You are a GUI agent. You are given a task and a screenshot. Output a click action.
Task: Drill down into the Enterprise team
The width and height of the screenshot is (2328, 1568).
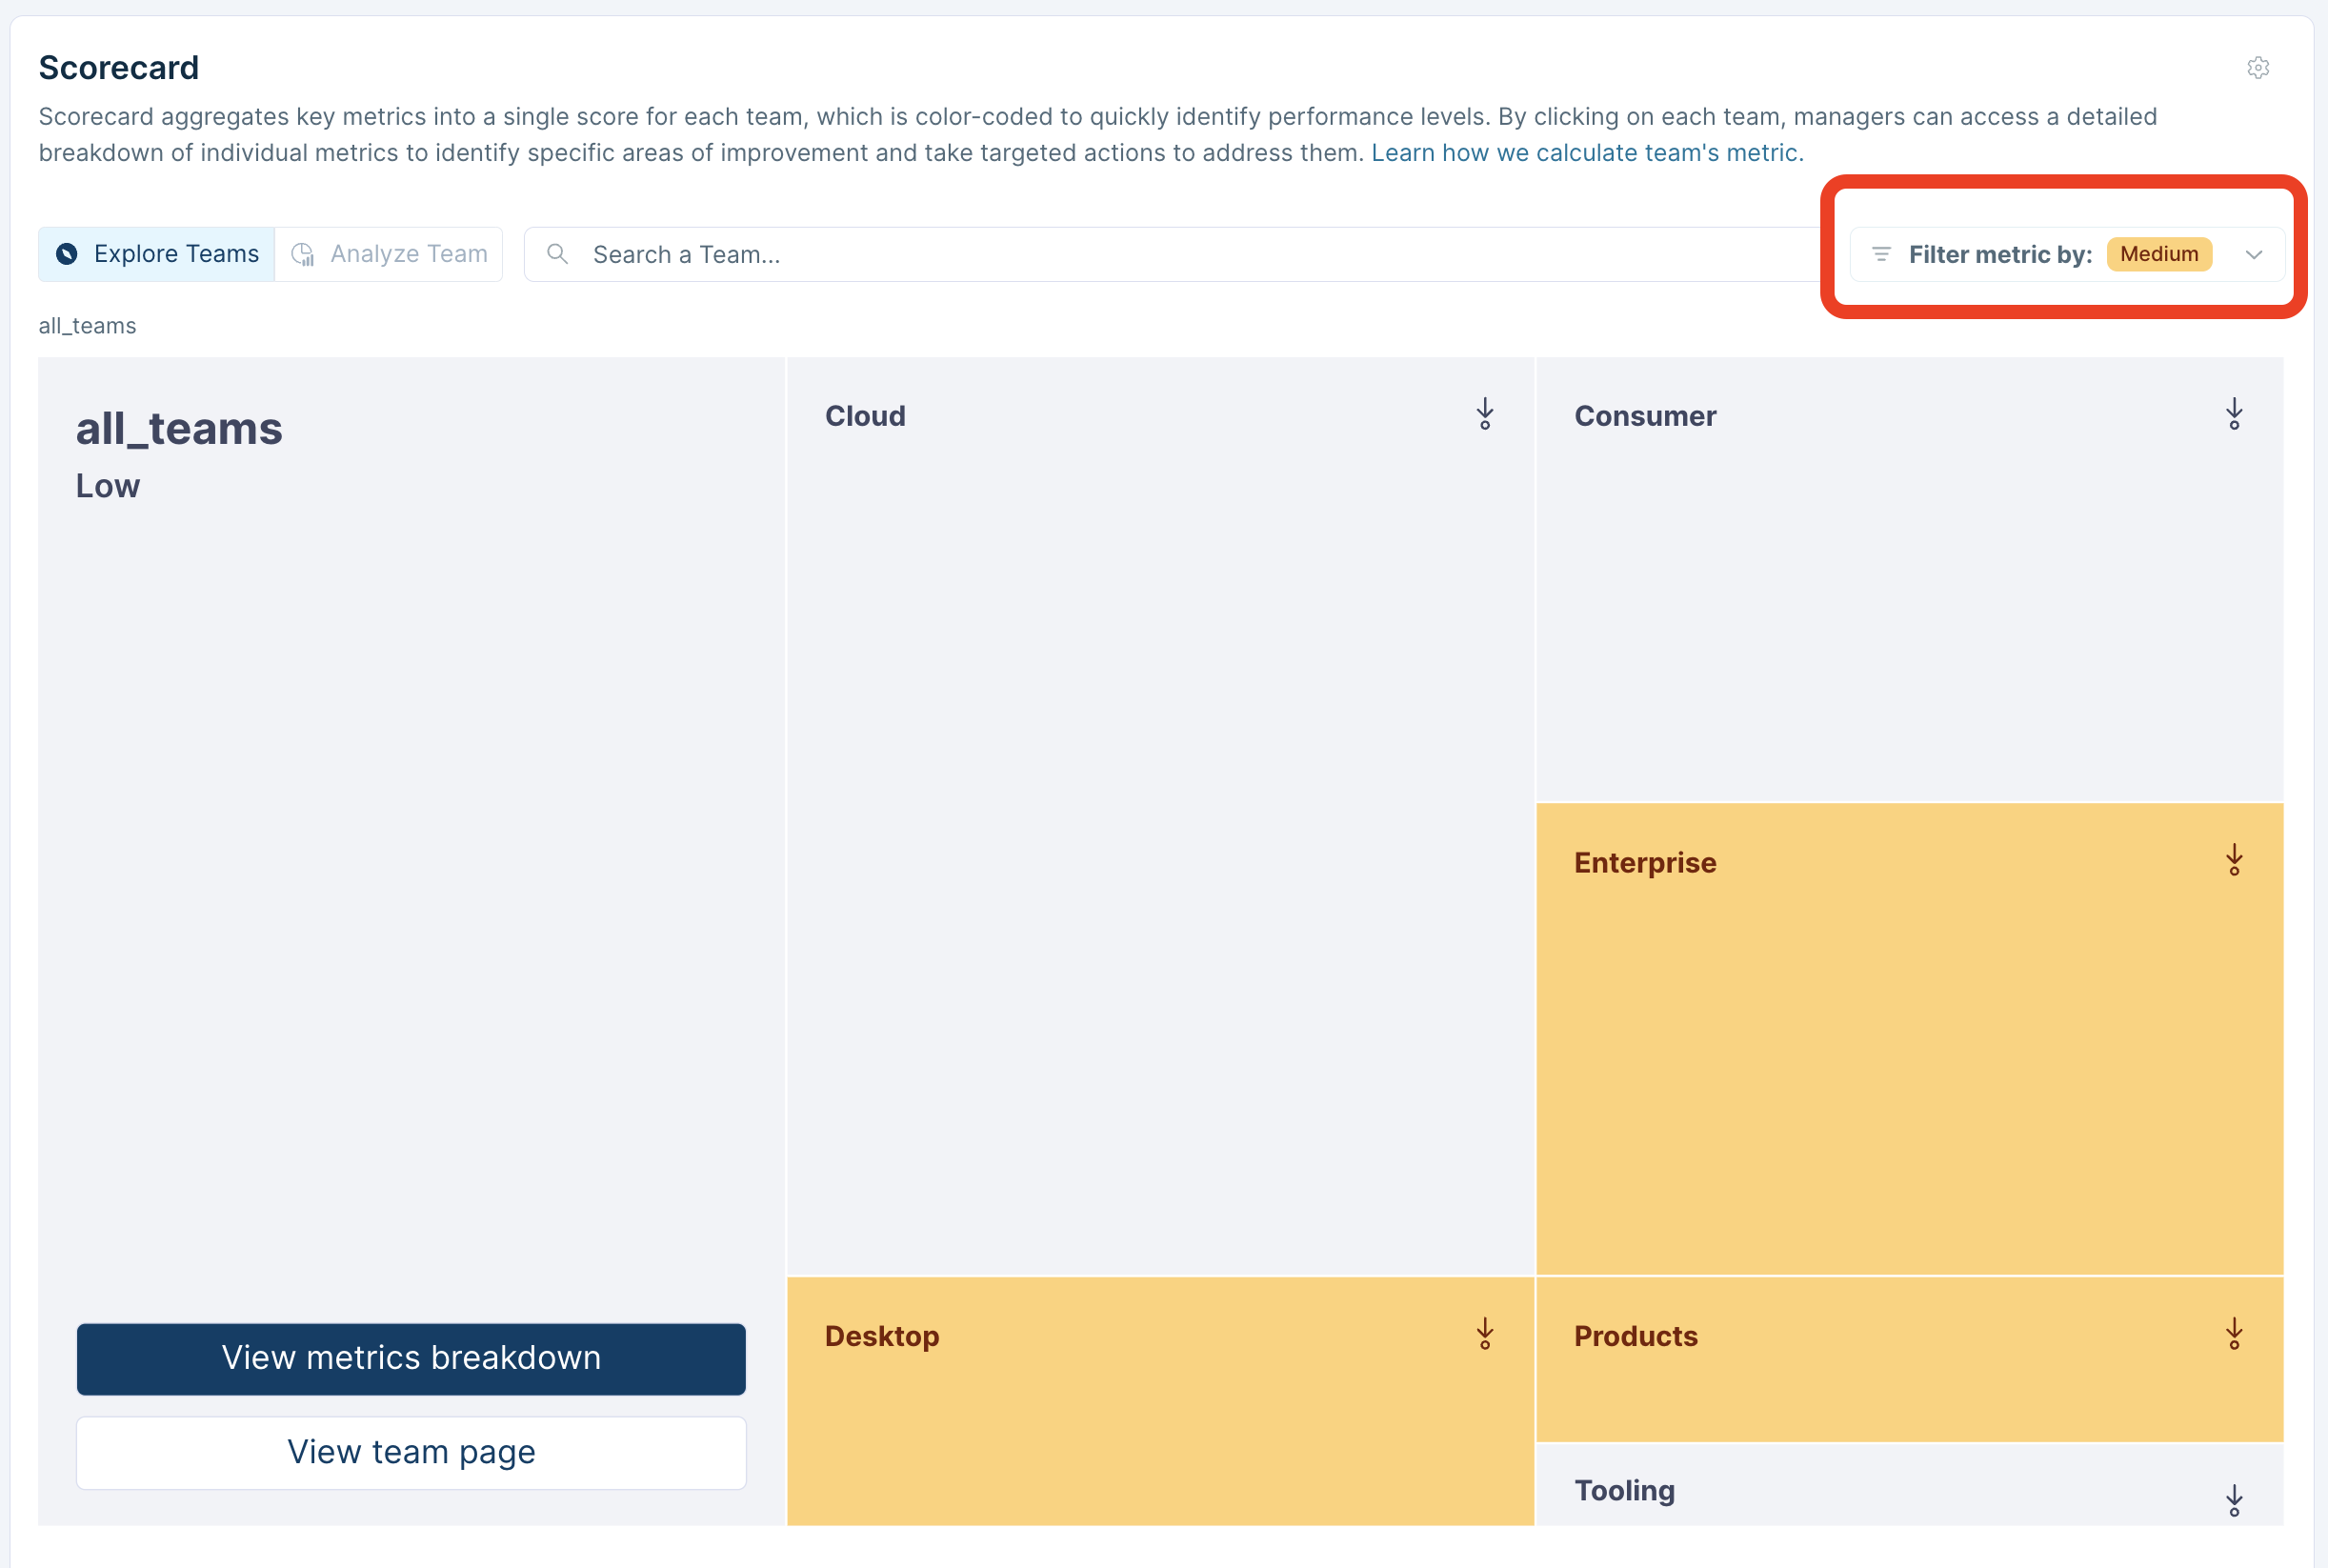[x=2233, y=860]
